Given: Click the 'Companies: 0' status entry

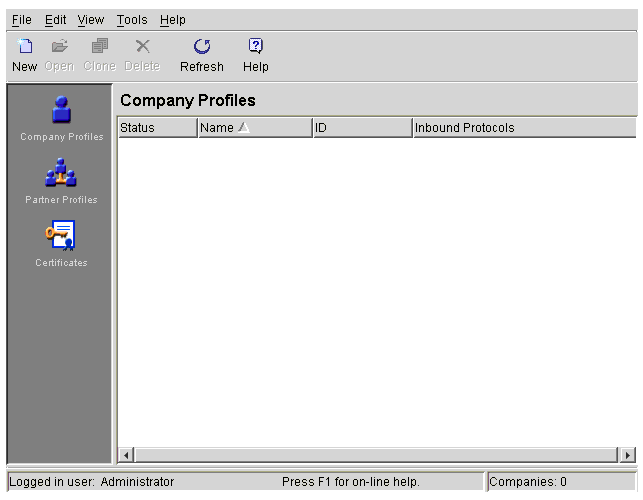Looking at the screenshot, I should click(528, 482).
